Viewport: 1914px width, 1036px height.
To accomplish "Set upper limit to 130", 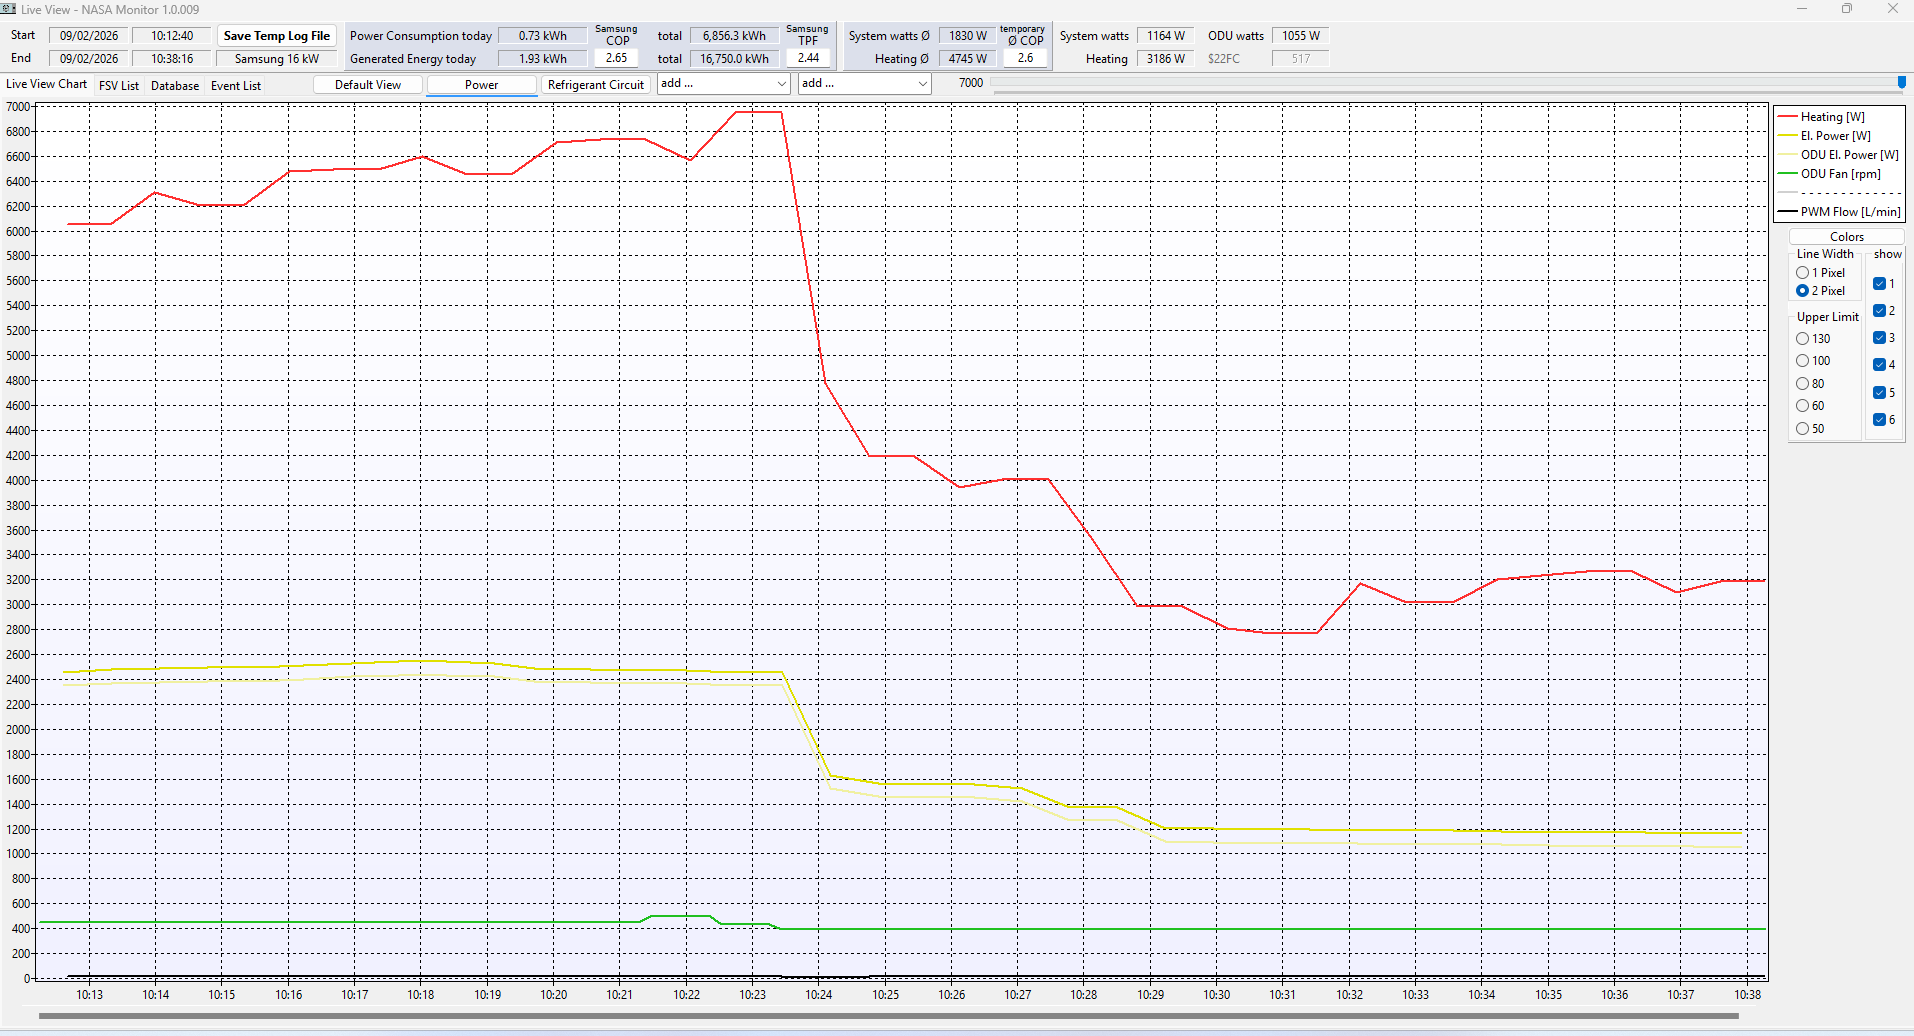I will click(x=1803, y=339).
